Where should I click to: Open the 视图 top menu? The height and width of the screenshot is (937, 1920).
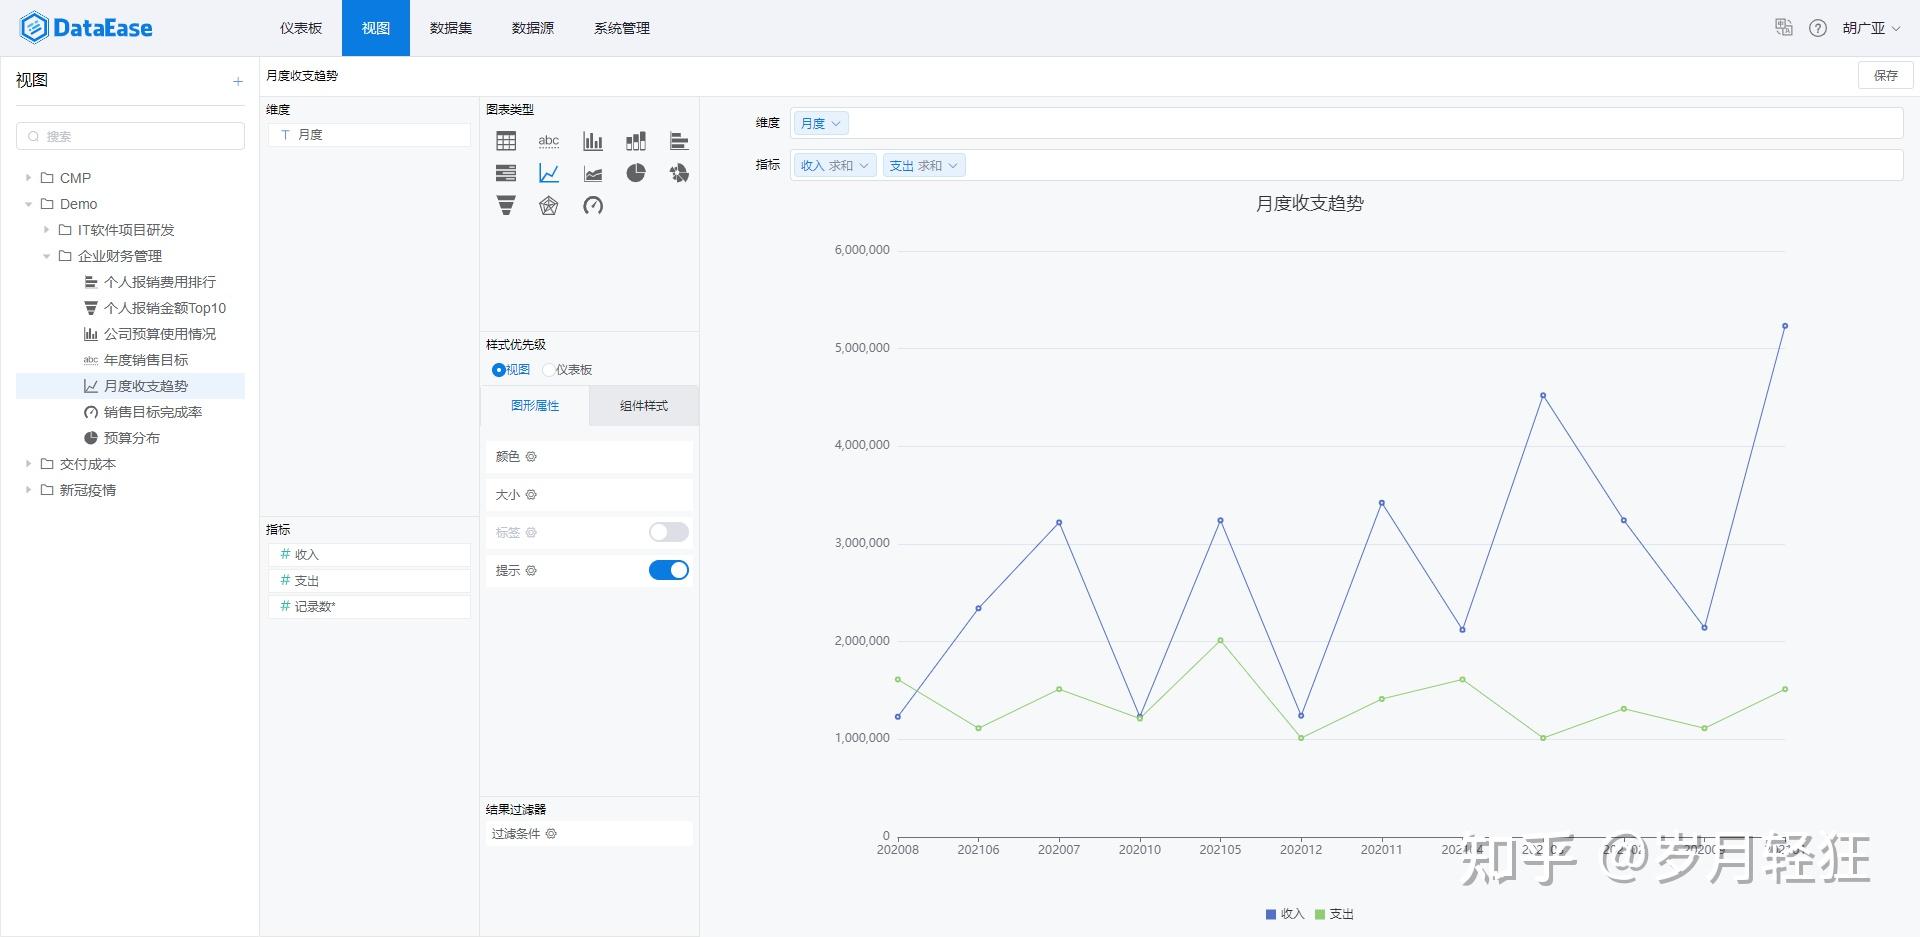pyautogui.click(x=376, y=28)
